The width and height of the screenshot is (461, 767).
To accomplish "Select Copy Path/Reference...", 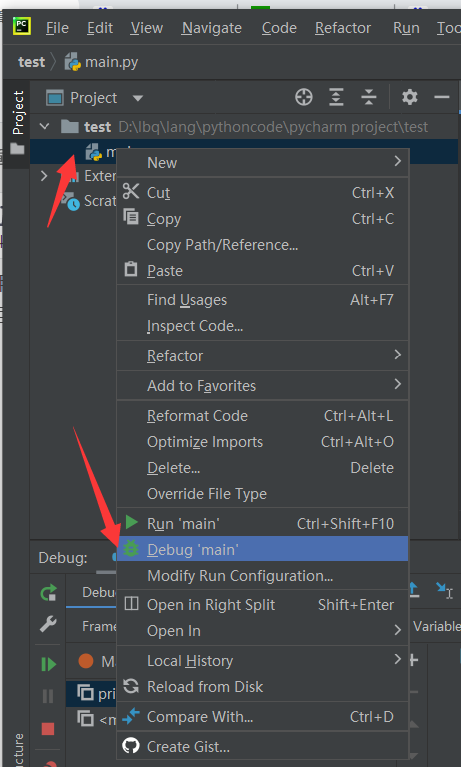I will pyautogui.click(x=262, y=245).
